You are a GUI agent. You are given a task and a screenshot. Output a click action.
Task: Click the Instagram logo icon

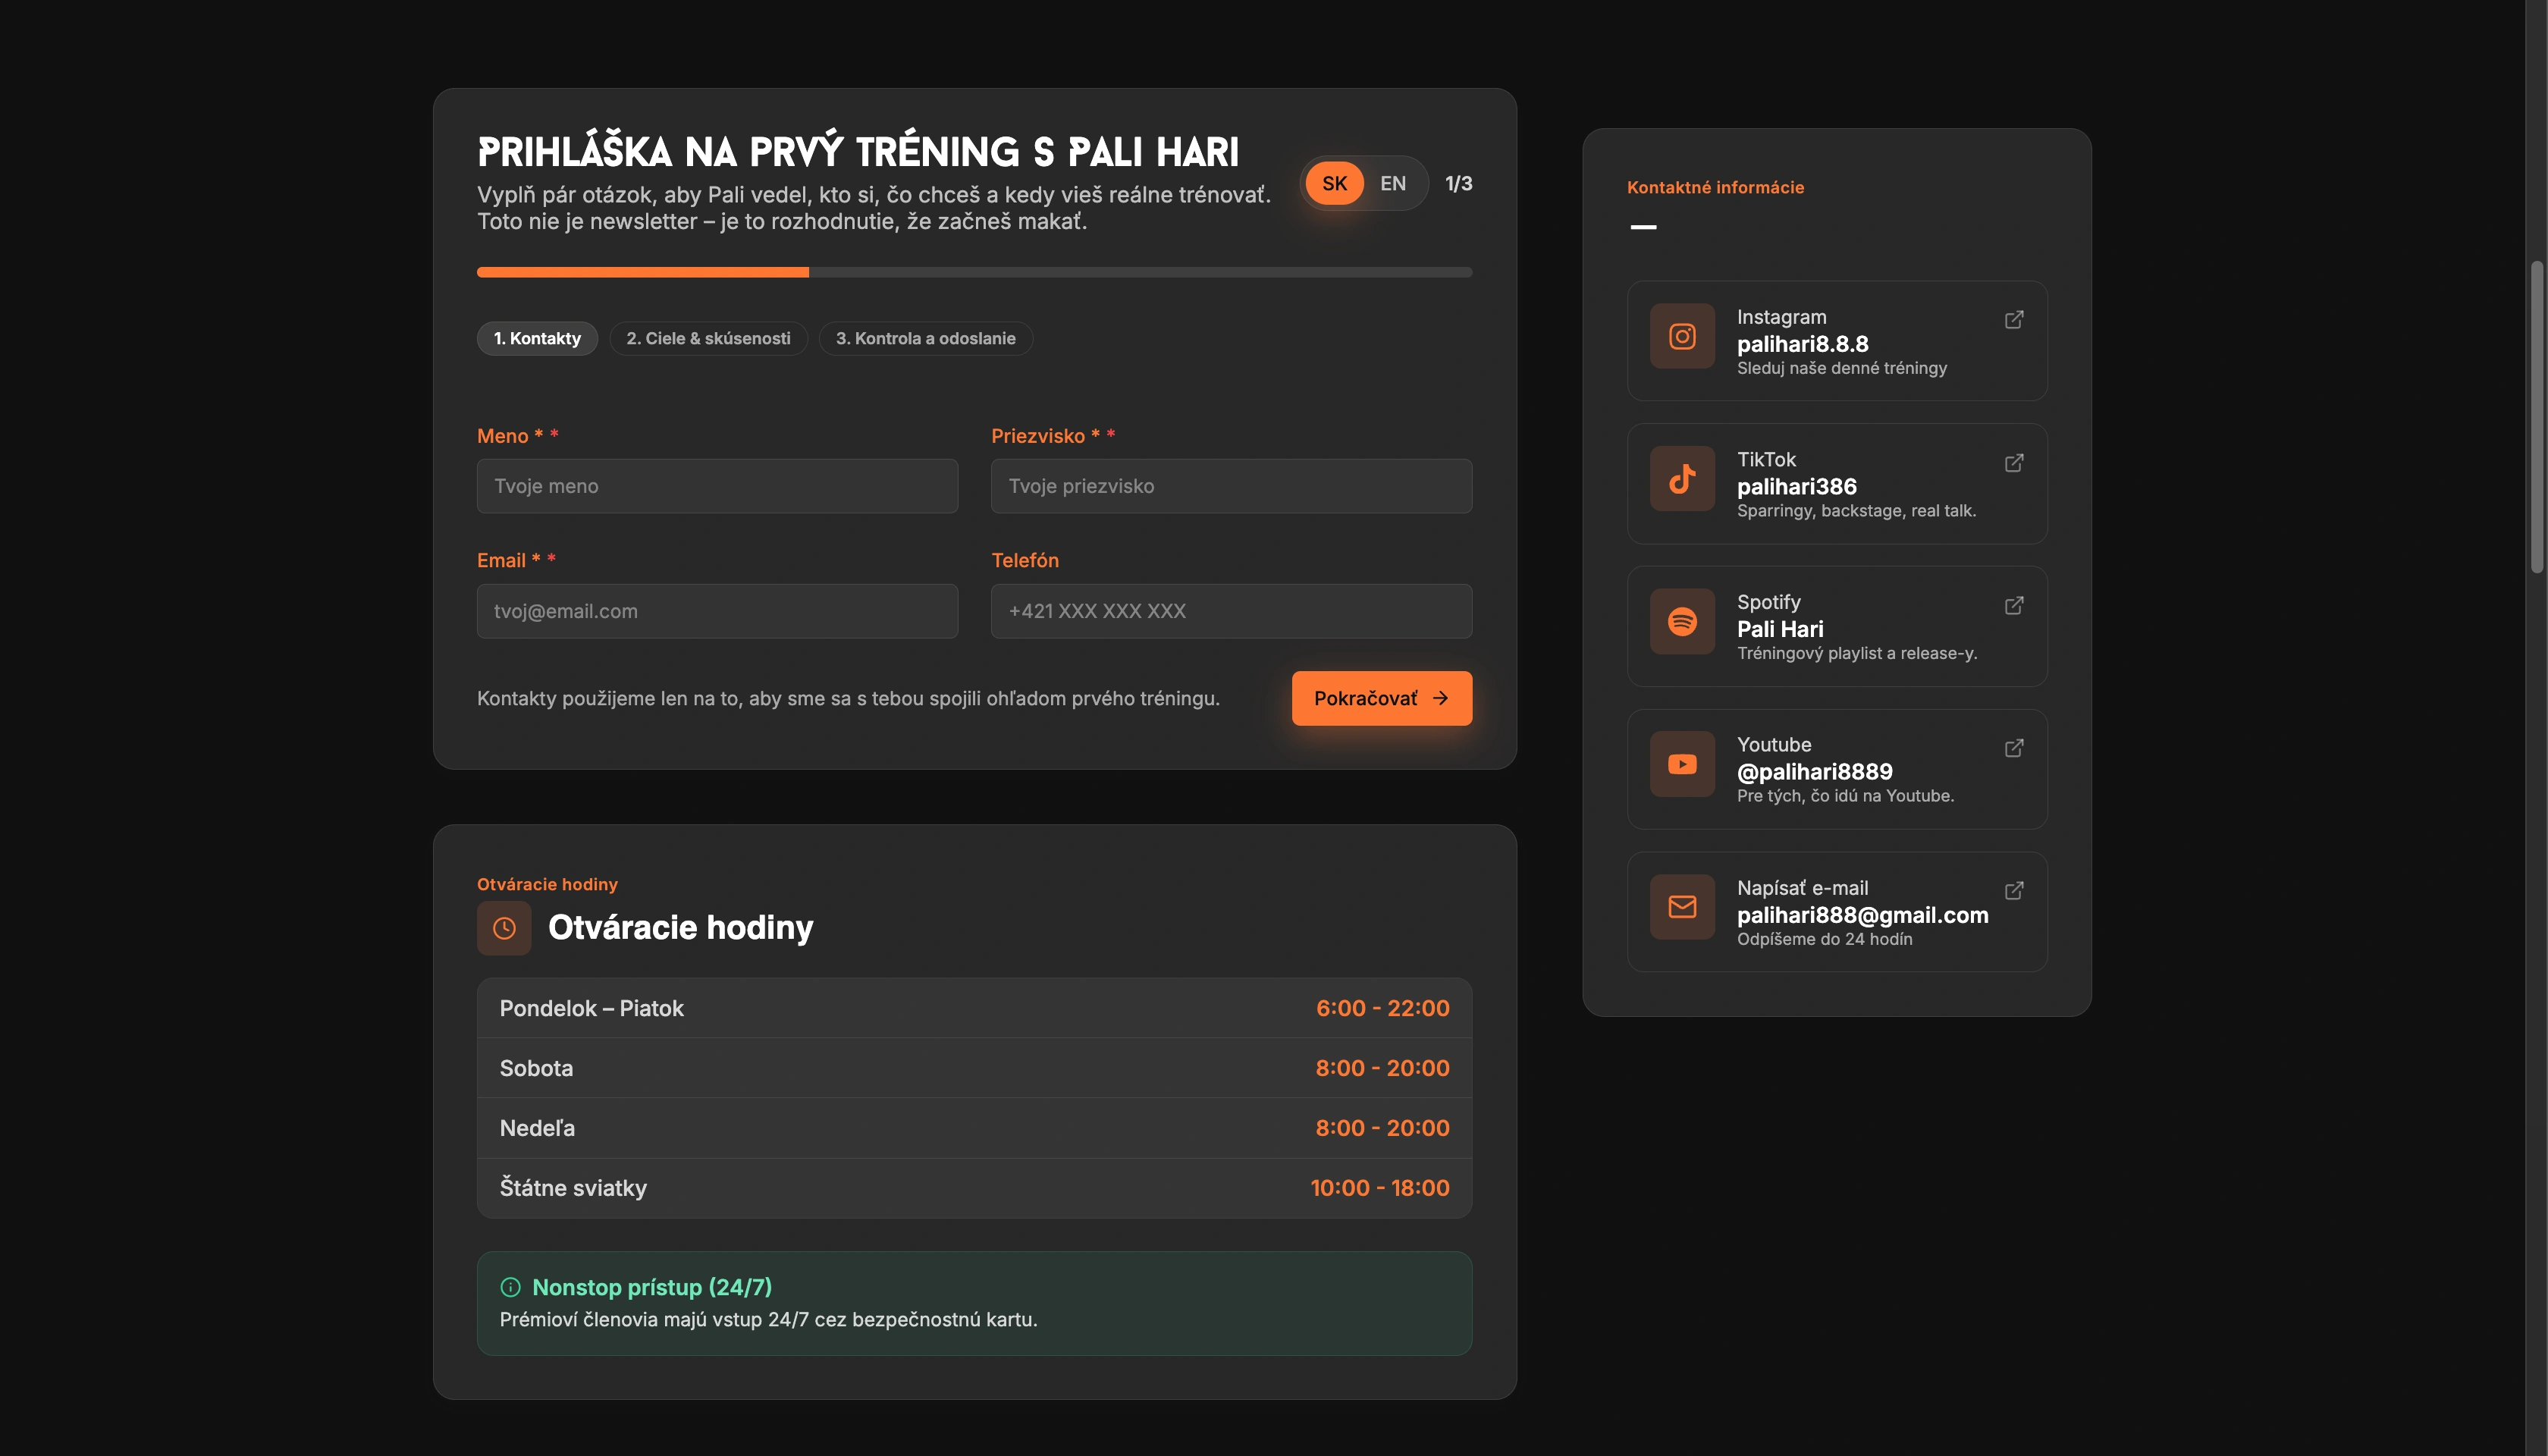point(1682,336)
